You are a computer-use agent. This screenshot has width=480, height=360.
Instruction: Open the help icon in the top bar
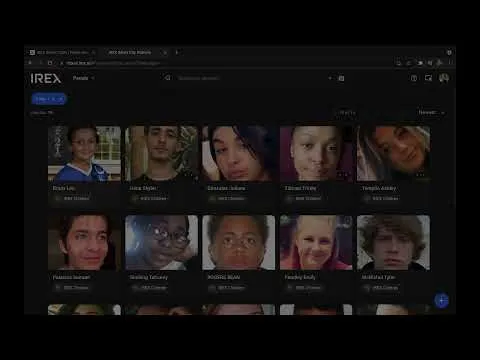pyautogui.click(x=414, y=78)
